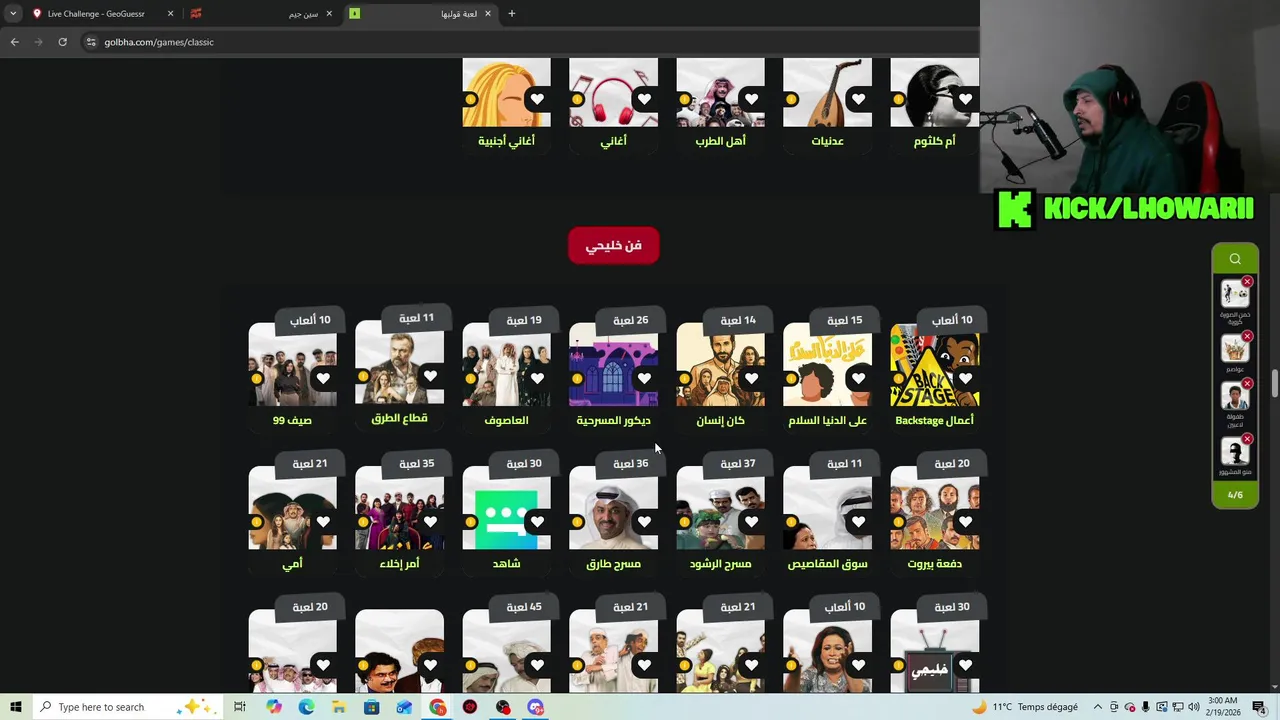The height and width of the screenshot is (720, 1280).
Task: Favorite the أم كلثوم category
Action: [965, 99]
